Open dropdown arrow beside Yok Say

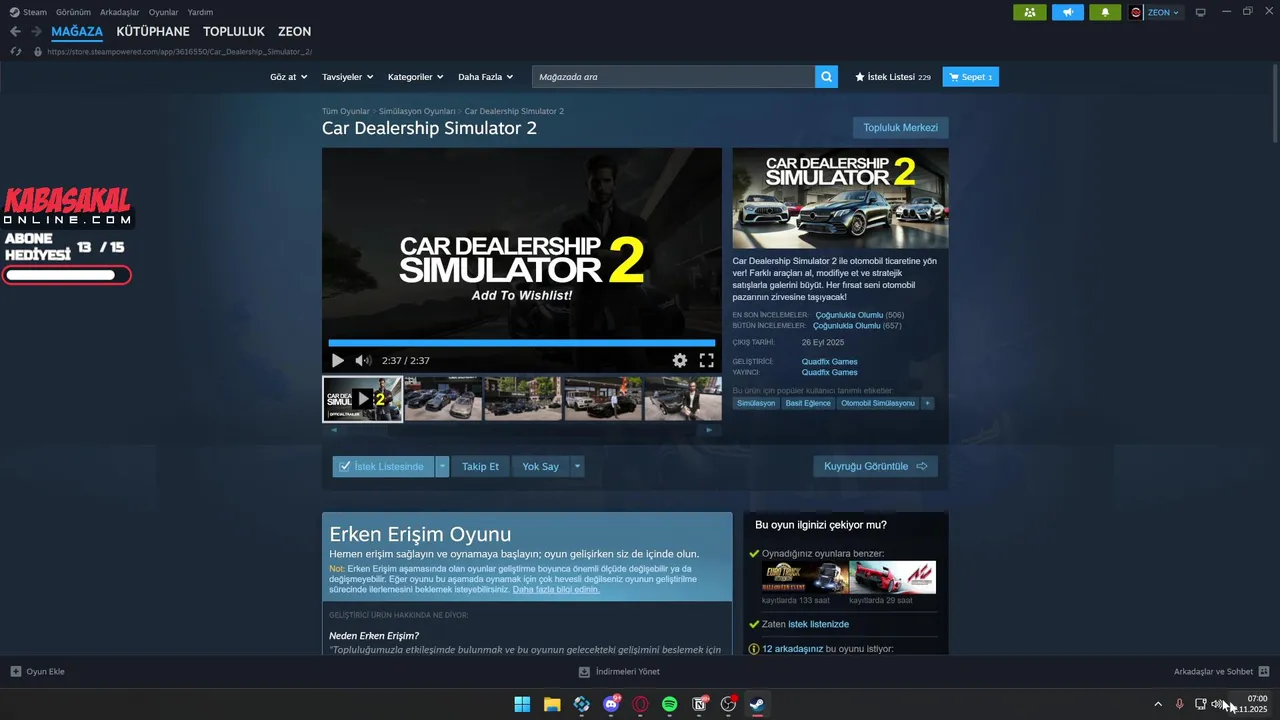coord(577,466)
